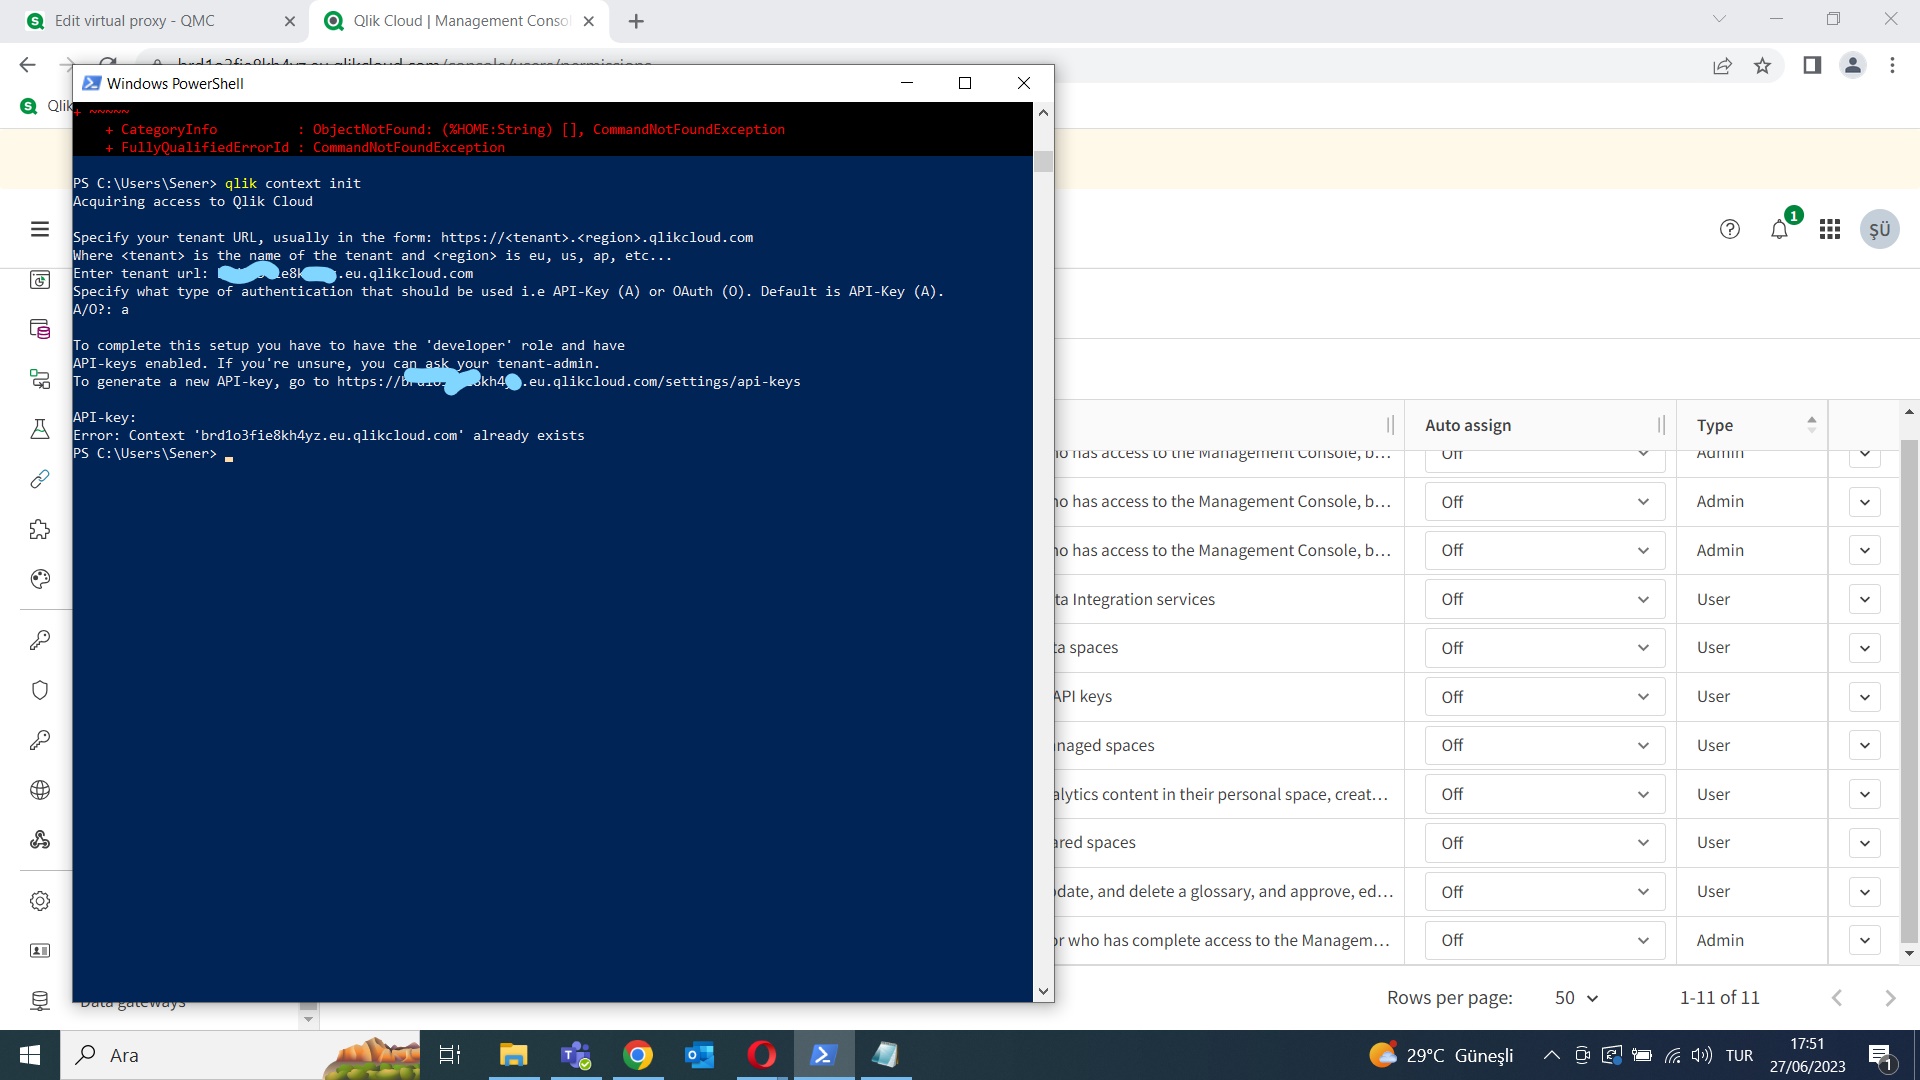The image size is (1920, 1080).
Task: Expand the chevron on the API keys row
Action: click(1865, 696)
